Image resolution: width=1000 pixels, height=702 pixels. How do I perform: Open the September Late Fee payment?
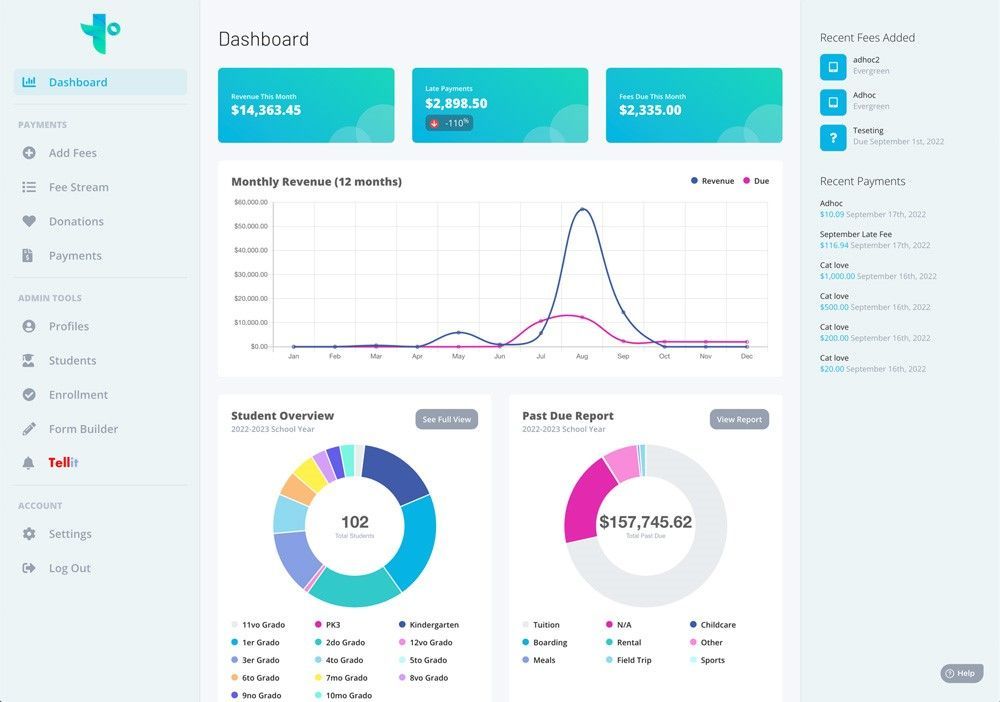point(875,240)
